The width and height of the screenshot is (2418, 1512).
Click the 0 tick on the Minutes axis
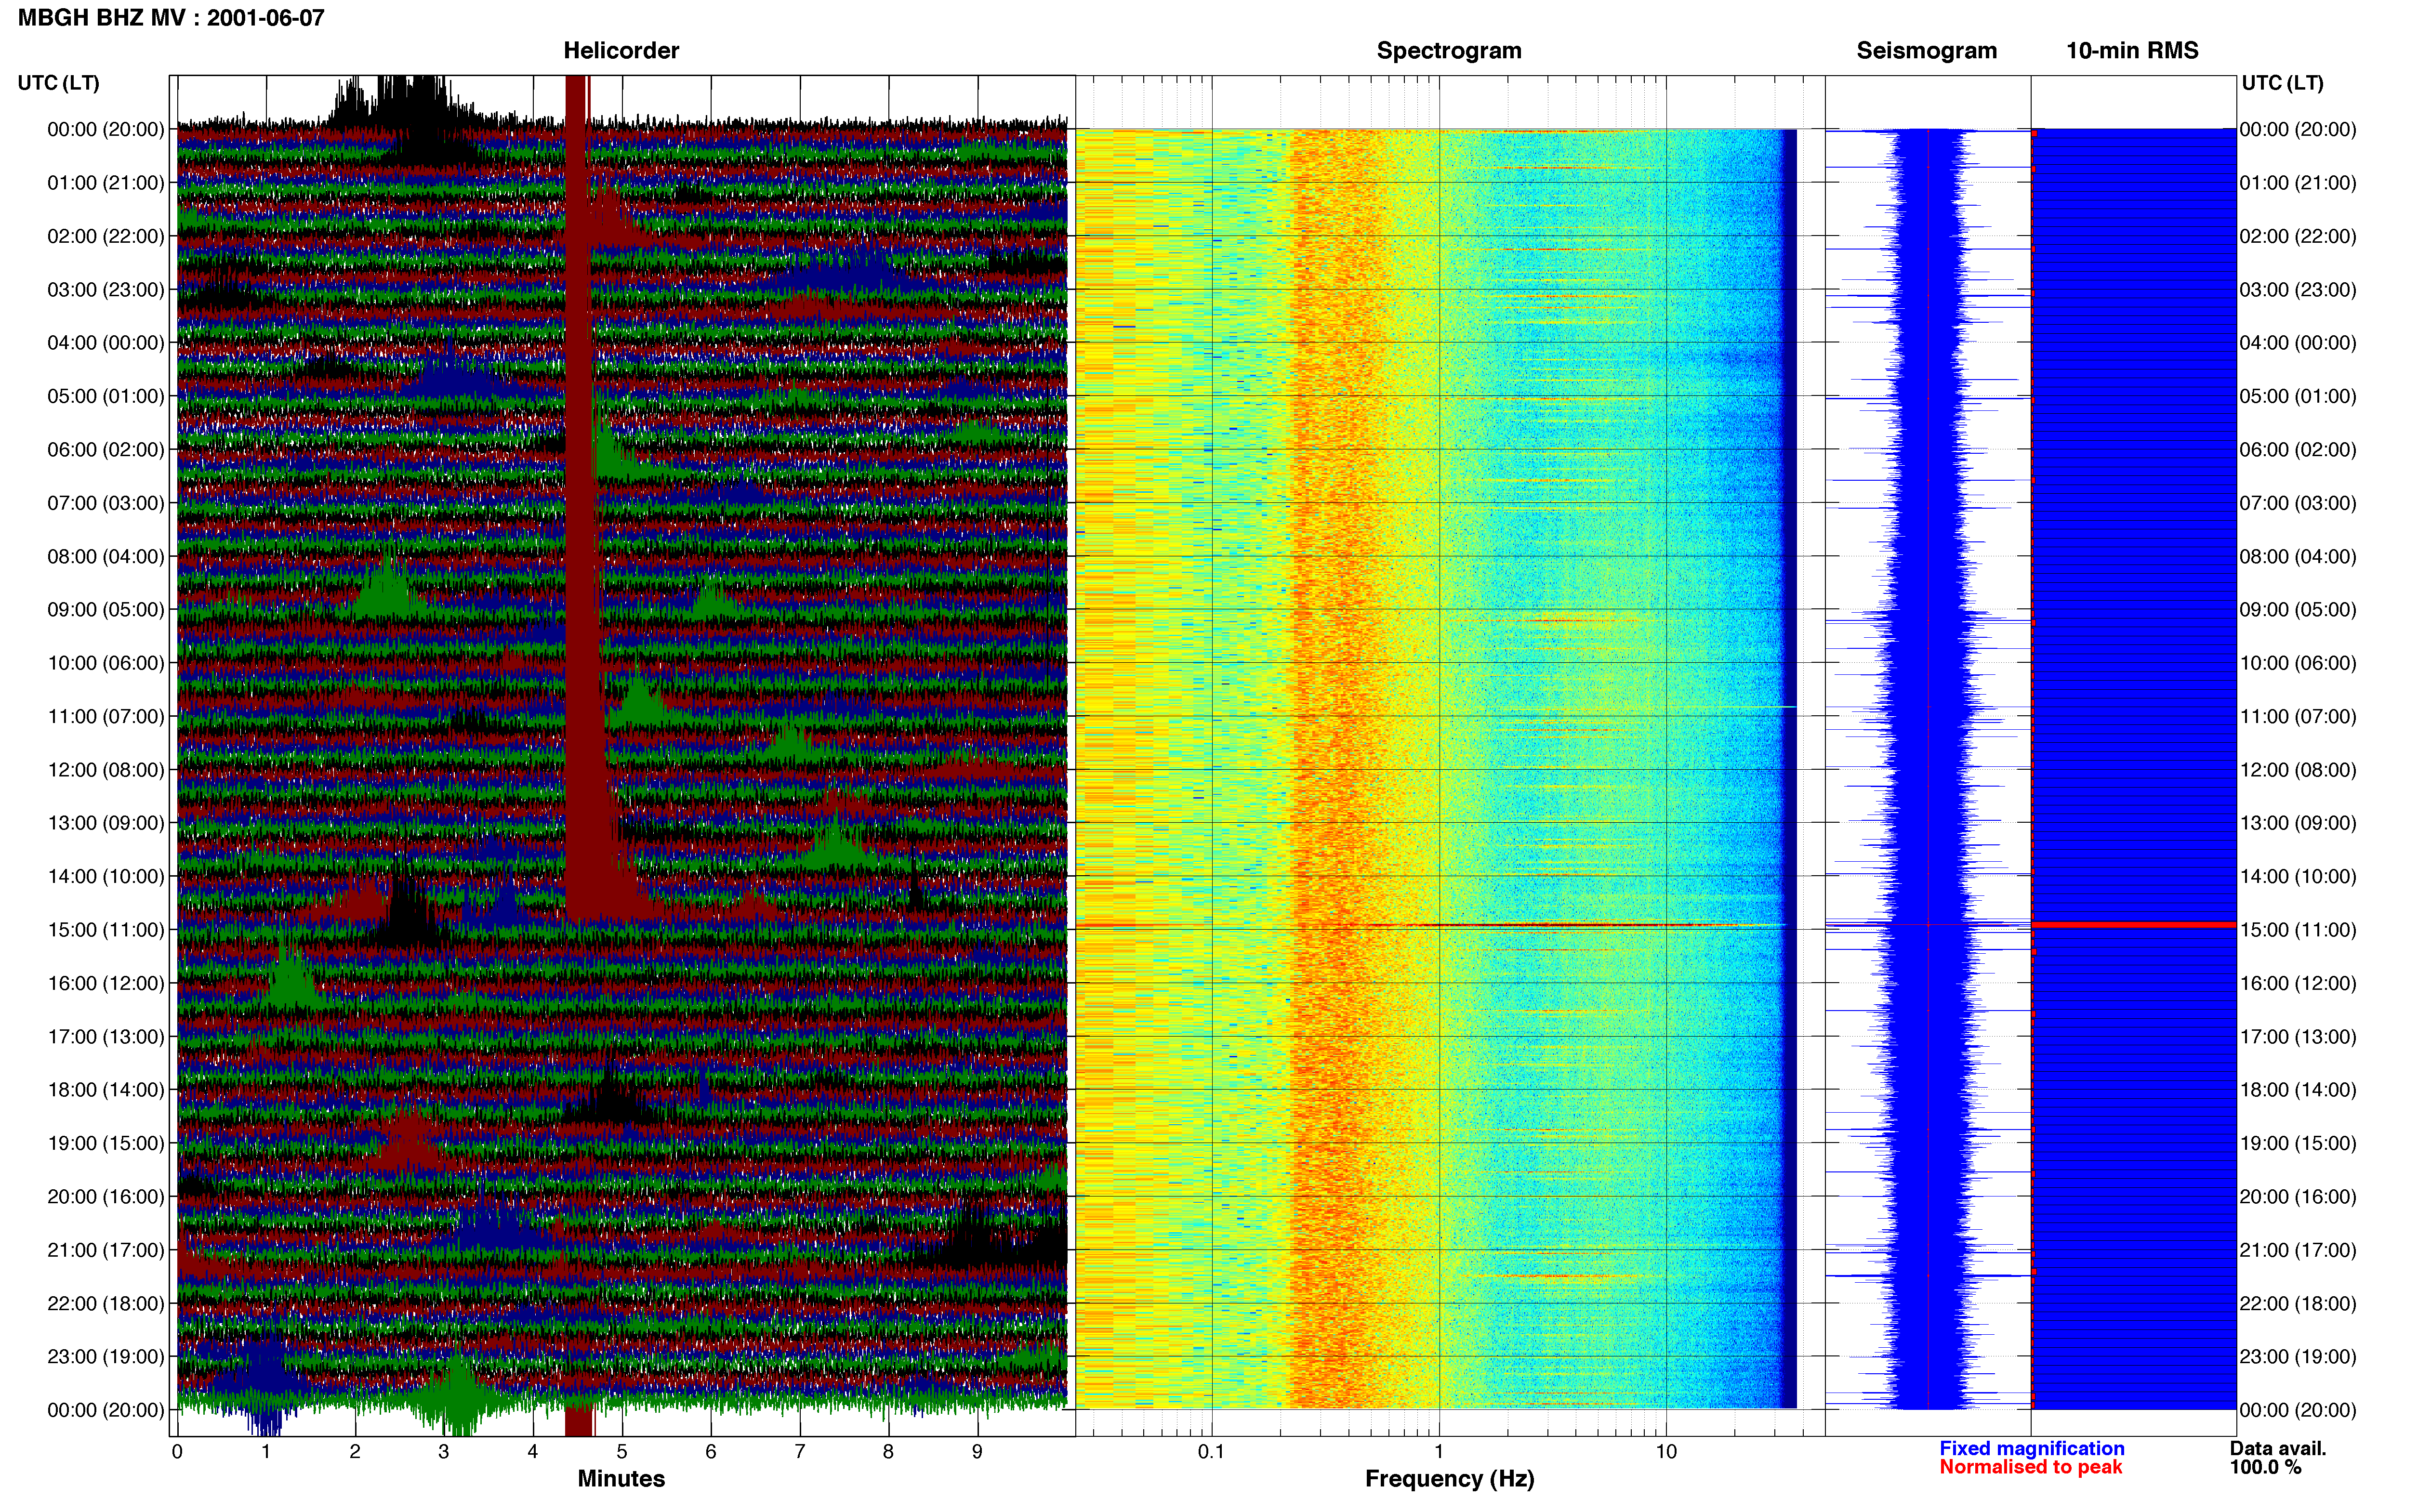coord(177,1452)
